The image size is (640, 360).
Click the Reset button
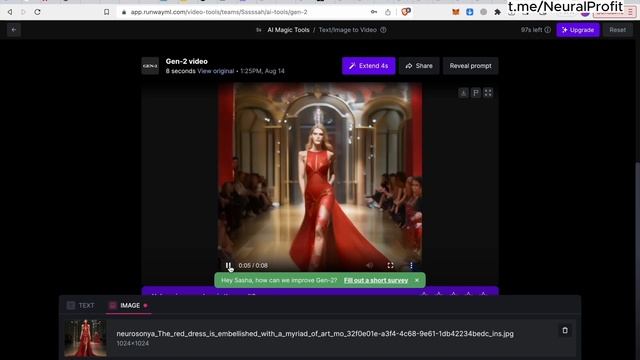617,30
